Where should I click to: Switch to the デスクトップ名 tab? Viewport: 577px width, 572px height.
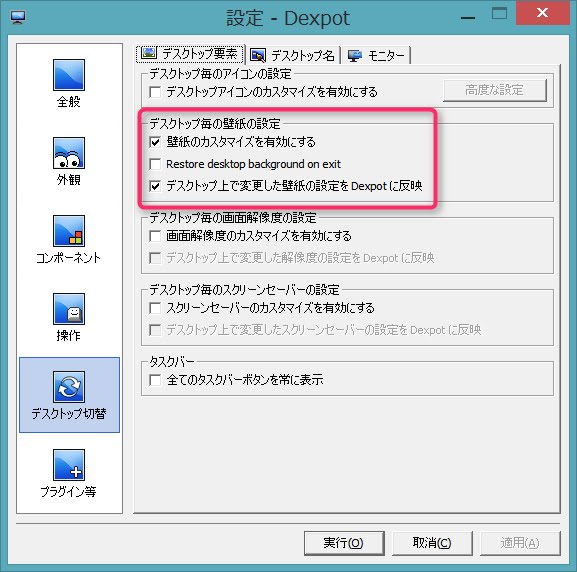[x=293, y=56]
